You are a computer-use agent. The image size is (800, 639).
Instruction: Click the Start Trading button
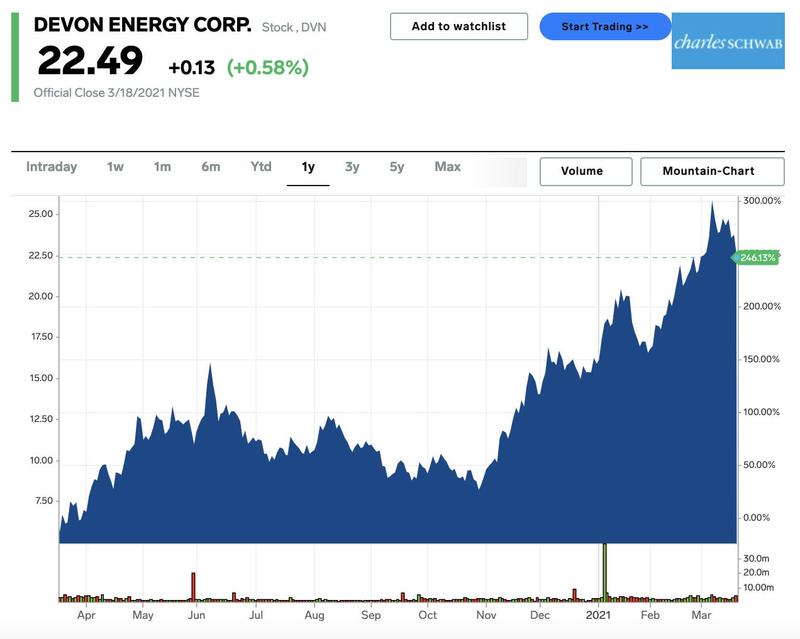tap(605, 27)
